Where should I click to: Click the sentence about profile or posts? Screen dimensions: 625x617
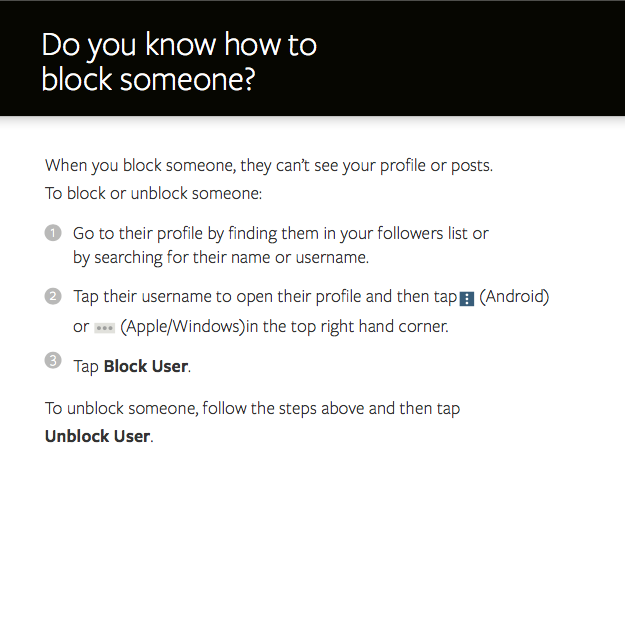268,166
